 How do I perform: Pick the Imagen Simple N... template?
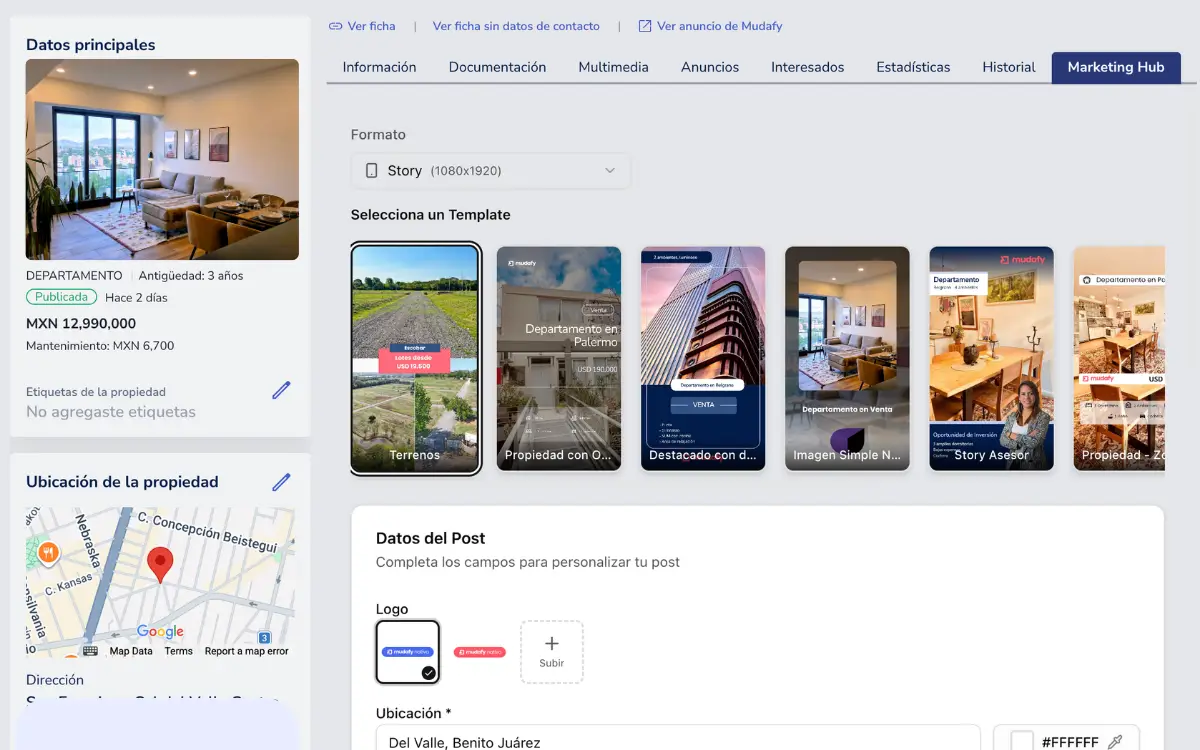[x=847, y=358]
